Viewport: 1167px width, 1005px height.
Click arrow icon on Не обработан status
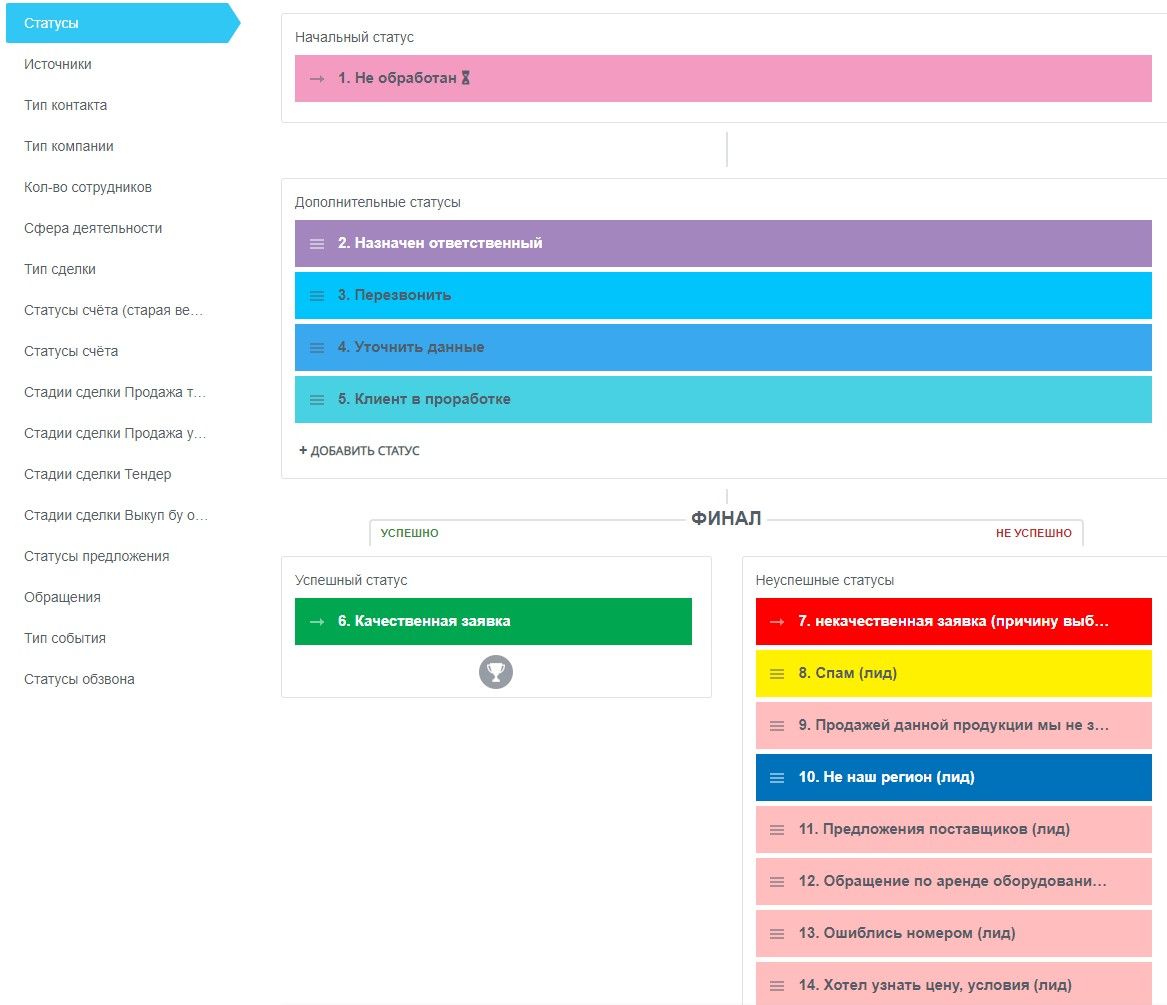[317, 79]
